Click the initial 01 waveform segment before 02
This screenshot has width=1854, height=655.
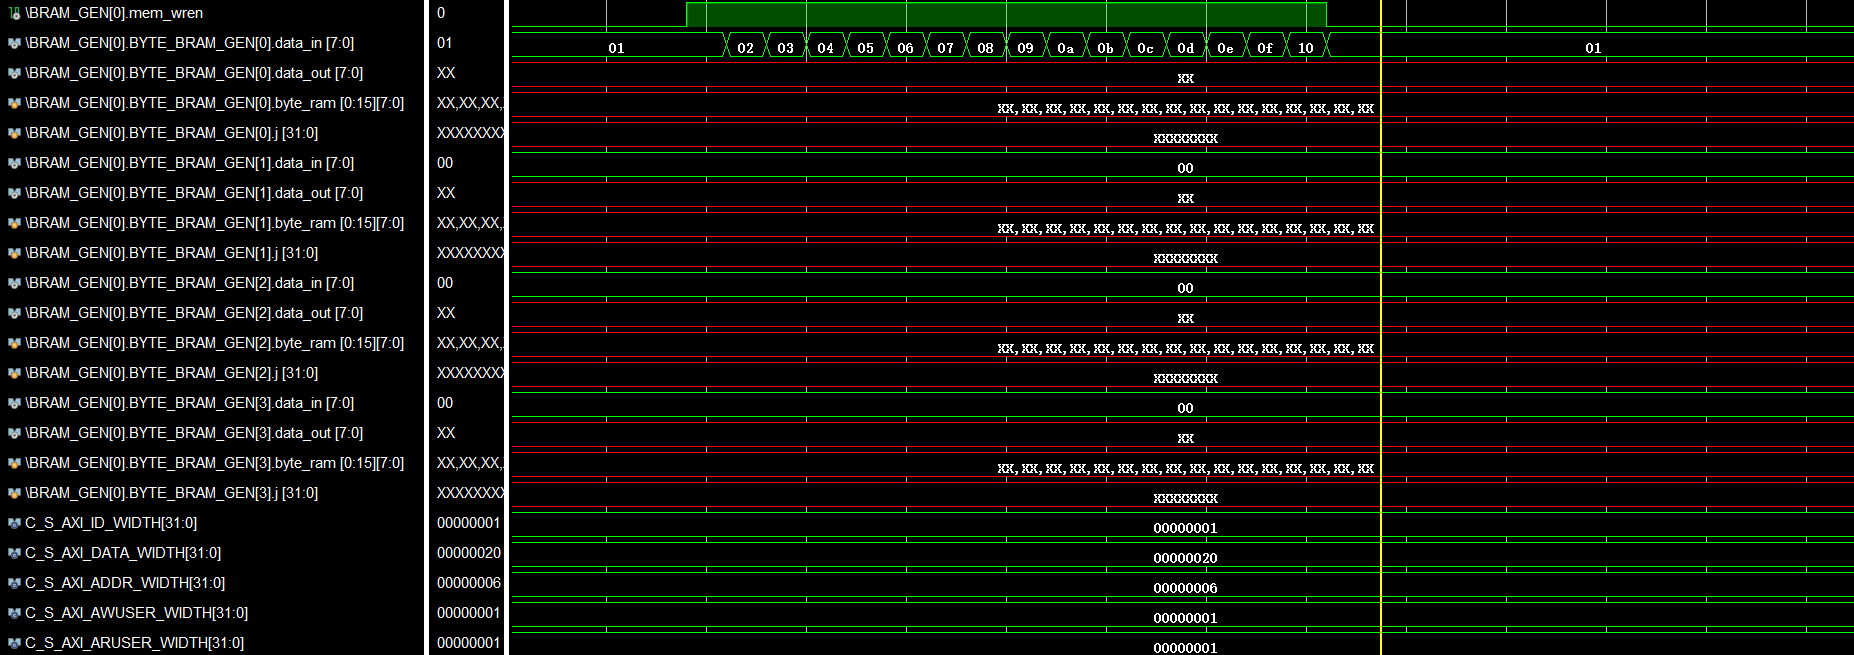tap(616, 46)
